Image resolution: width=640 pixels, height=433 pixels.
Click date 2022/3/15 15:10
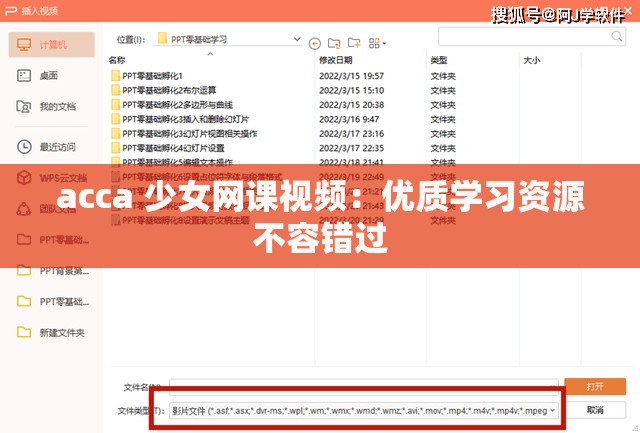tap(351, 90)
